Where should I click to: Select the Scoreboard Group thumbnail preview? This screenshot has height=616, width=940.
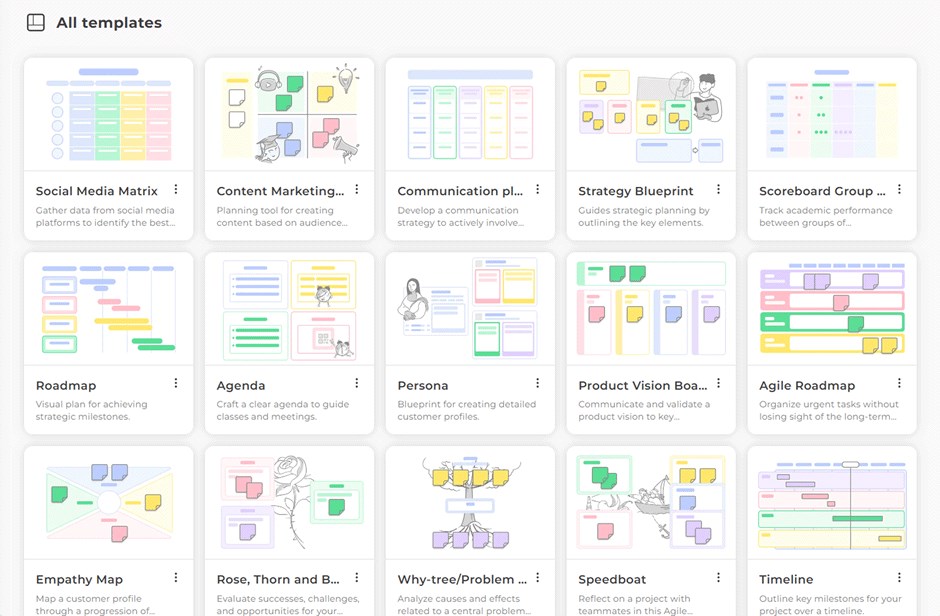(x=832, y=114)
